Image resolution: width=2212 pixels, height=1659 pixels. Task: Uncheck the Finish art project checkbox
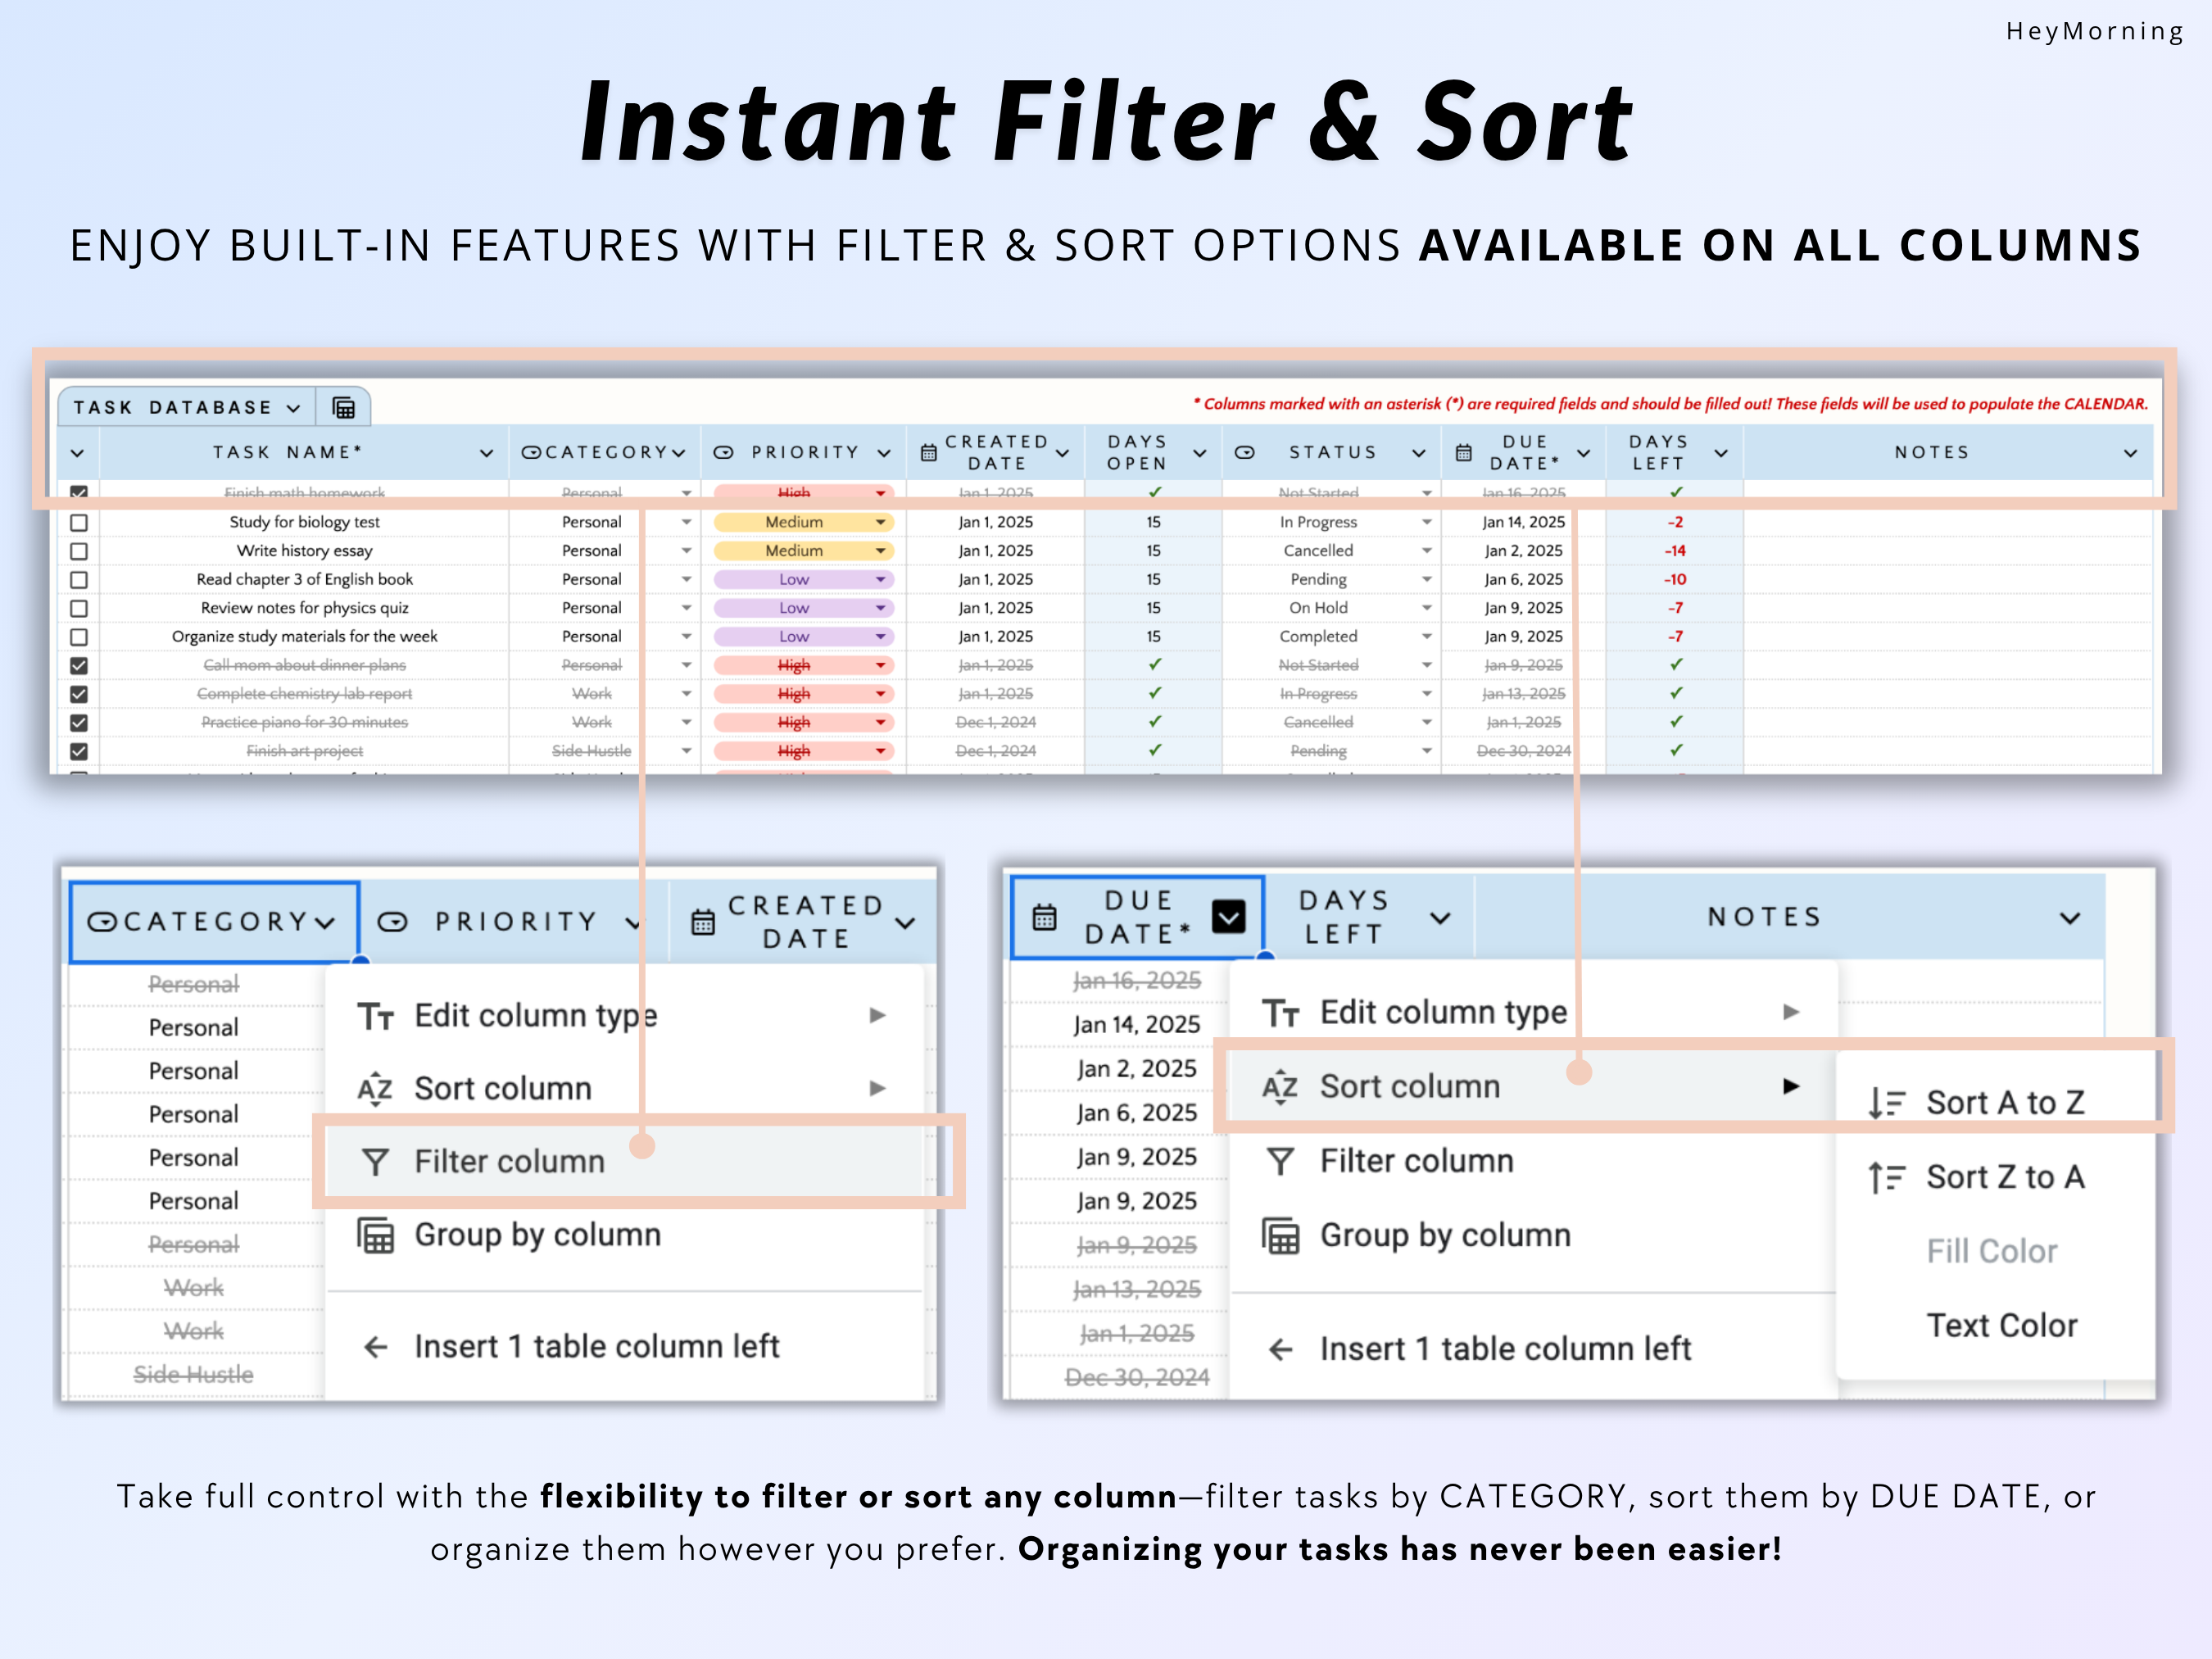[79, 751]
